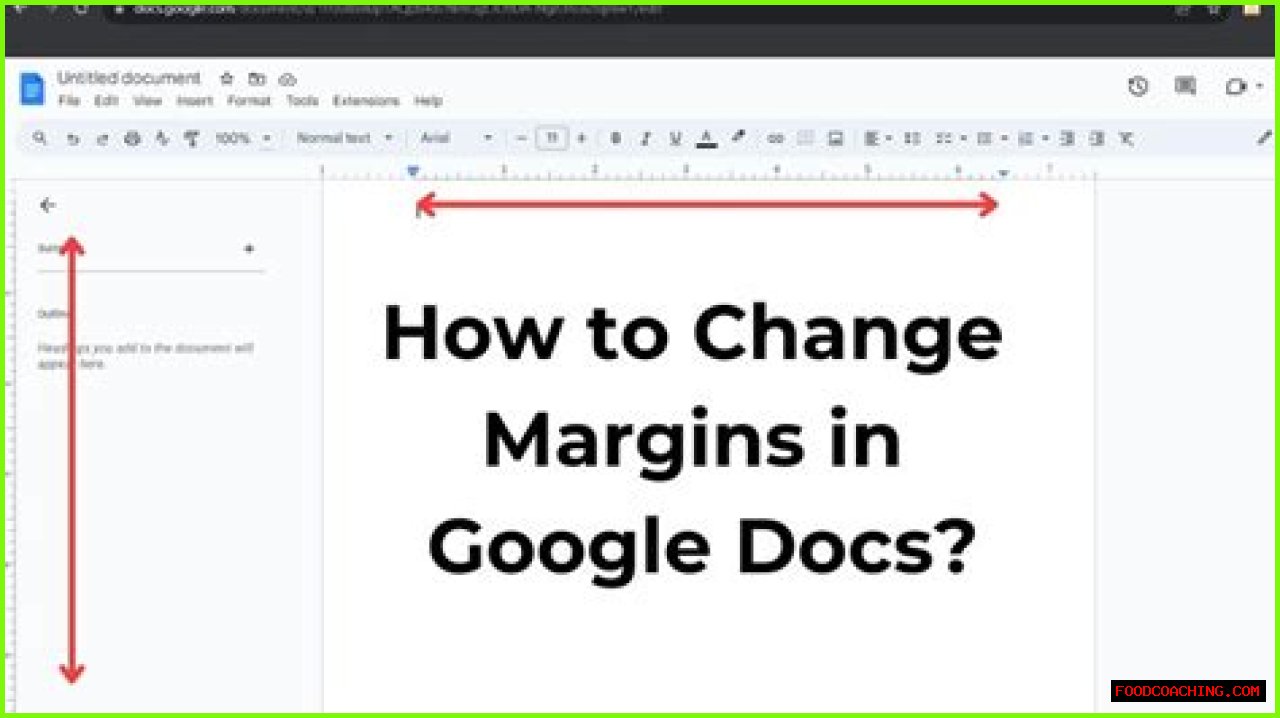The width and height of the screenshot is (1280, 718).
Task: Click the plus icon beside Summary
Action: coord(249,249)
